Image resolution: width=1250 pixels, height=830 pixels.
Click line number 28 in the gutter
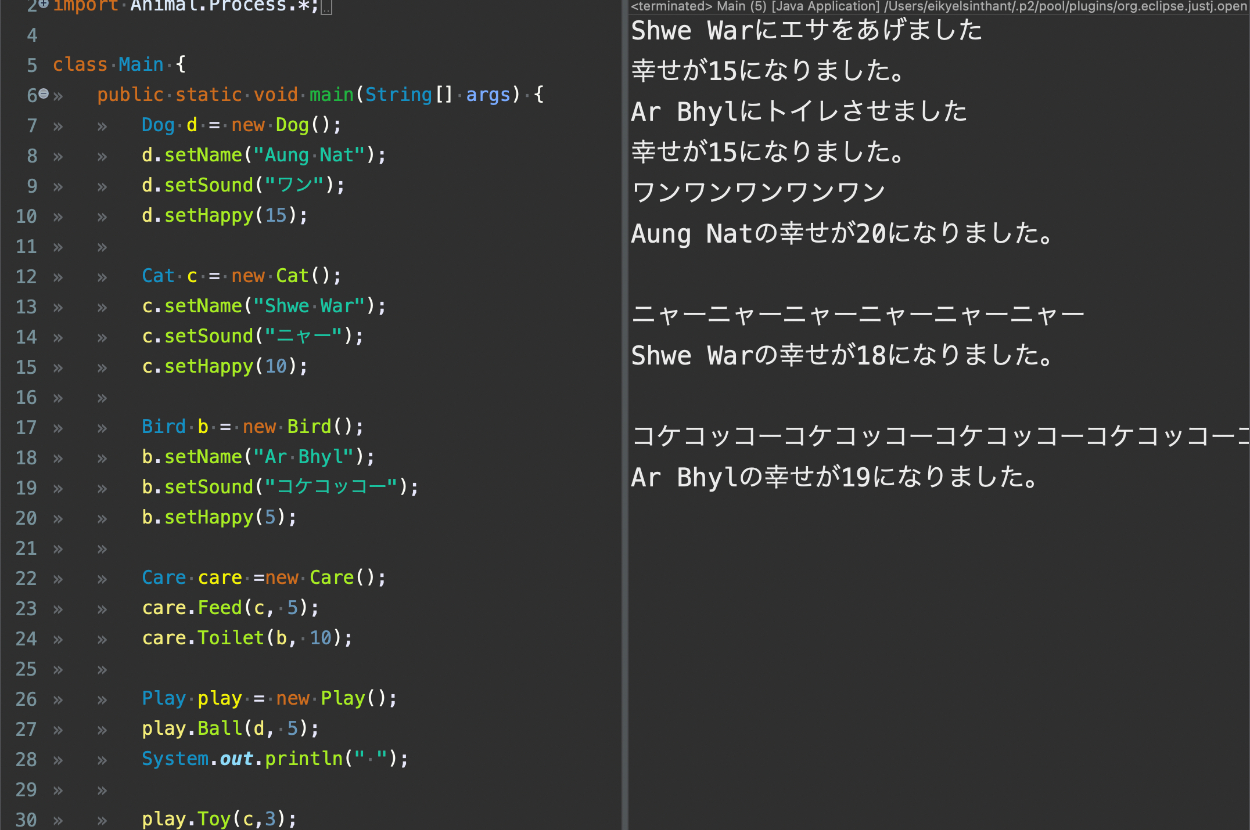coord(26,759)
